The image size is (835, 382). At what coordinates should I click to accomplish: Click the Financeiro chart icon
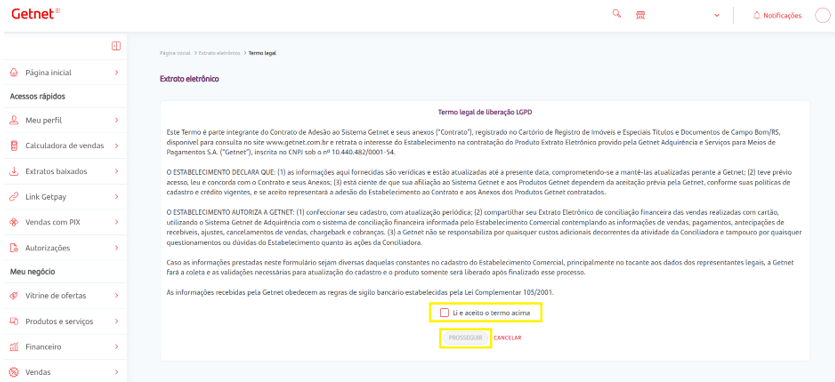click(x=14, y=347)
